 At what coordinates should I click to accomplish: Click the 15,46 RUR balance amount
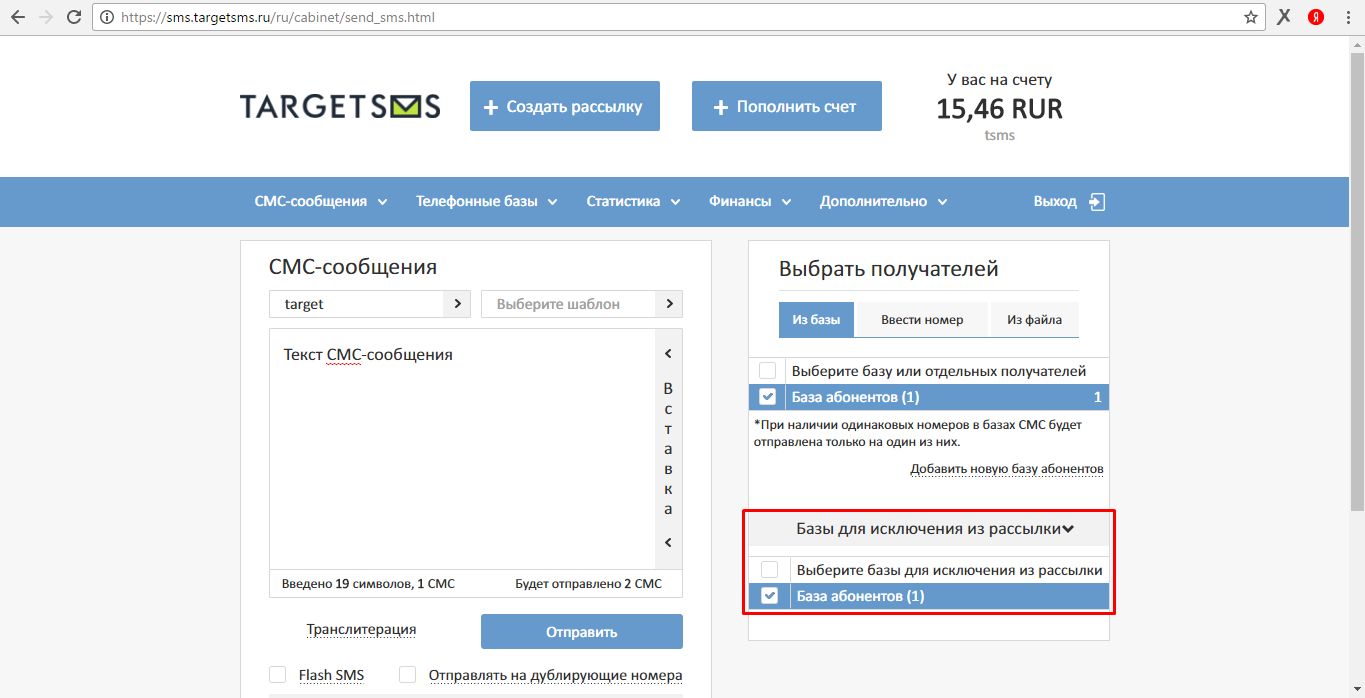tap(999, 109)
